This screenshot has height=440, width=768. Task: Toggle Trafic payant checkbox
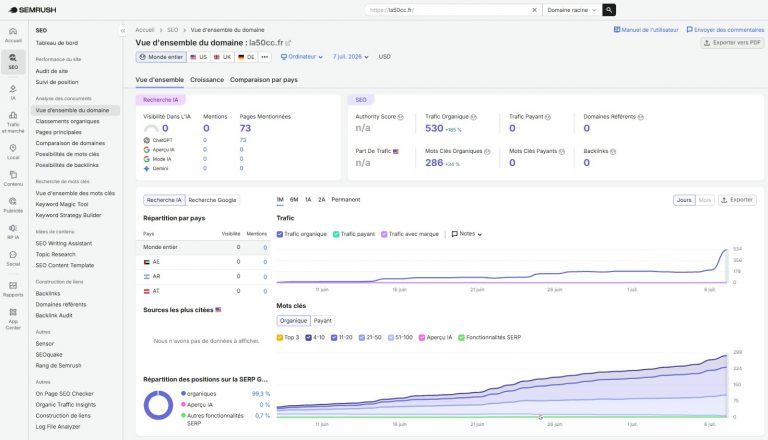pos(336,234)
